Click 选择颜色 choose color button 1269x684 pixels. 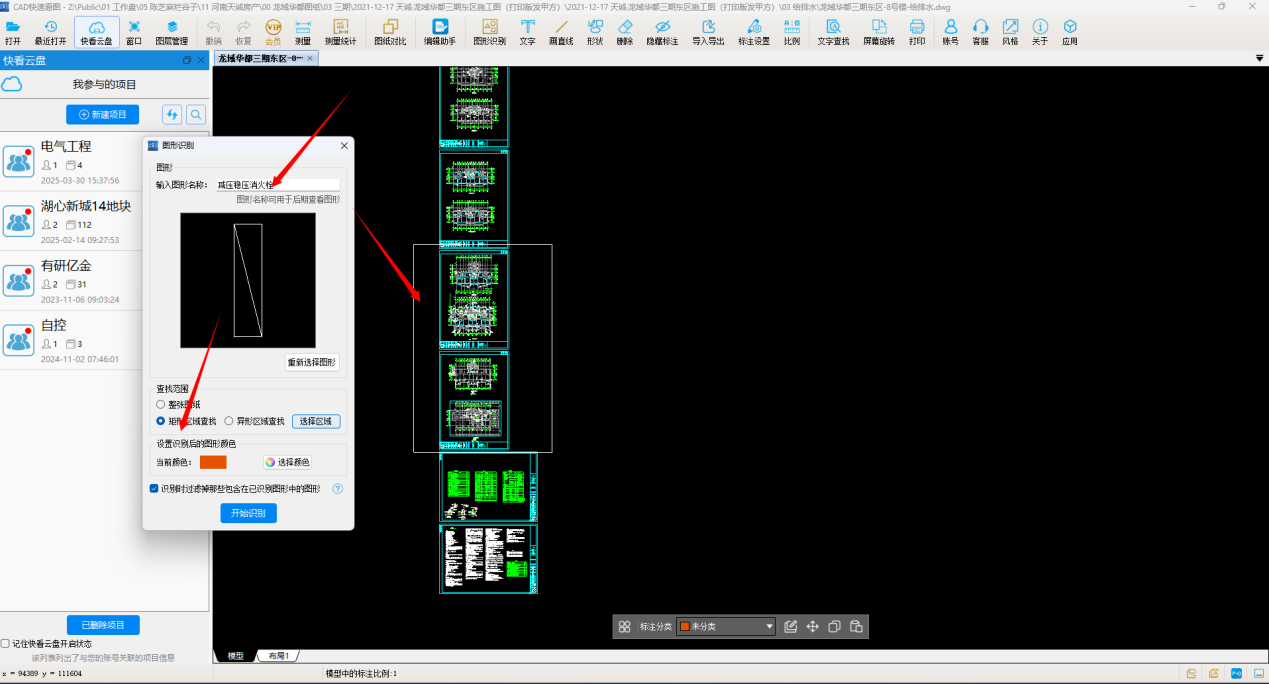click(x=287, y=462)
